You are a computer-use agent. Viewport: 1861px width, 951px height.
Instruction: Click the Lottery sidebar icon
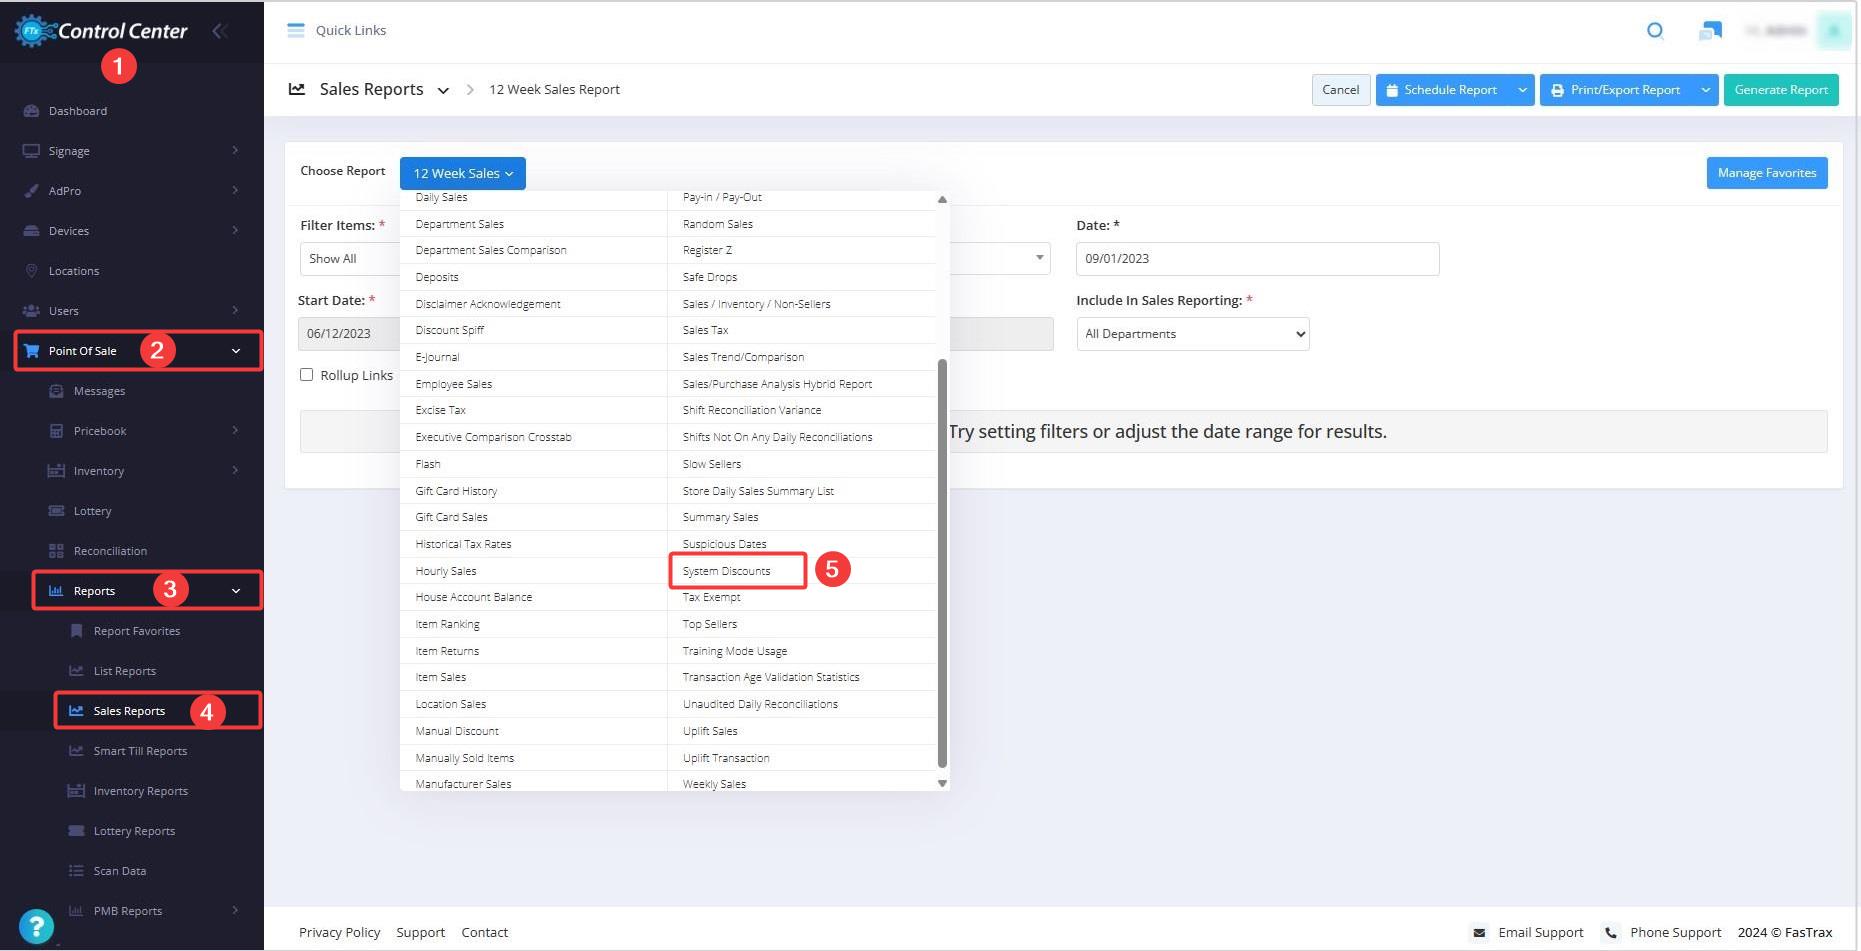pyautogui.click(x=56, y=511)
